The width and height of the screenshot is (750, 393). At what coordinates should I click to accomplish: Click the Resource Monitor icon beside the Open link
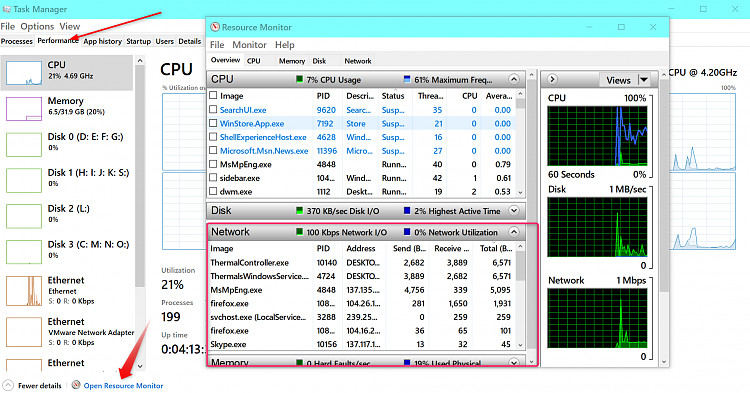click(x=76, y=385)
